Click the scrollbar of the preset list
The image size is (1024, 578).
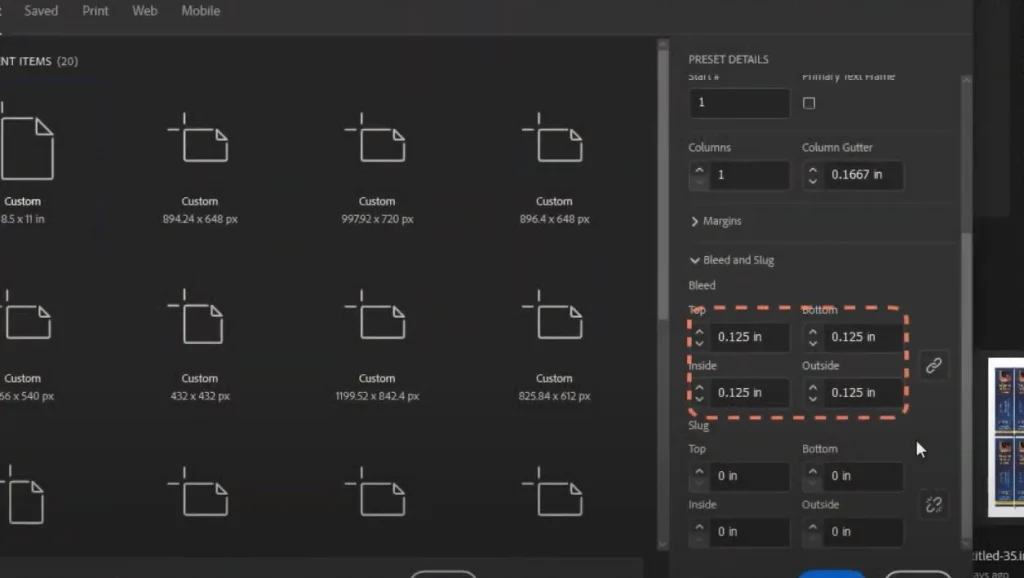pyautogui.click(x=663, y=183)
